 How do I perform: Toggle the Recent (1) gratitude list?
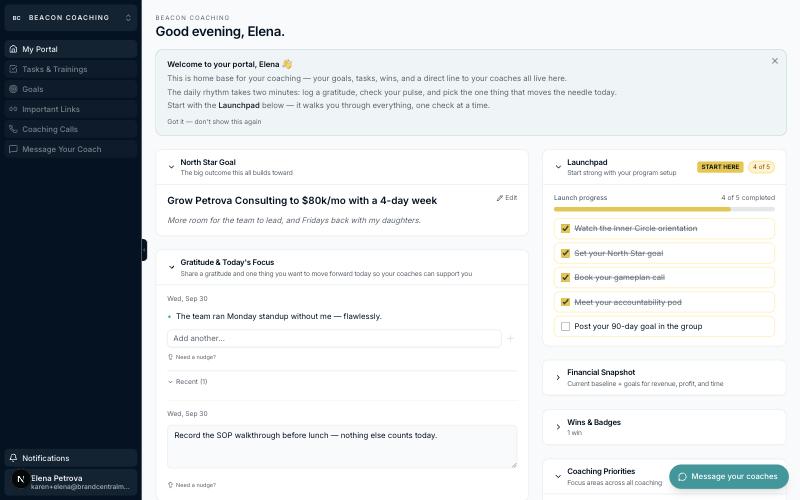click(187, 382)
